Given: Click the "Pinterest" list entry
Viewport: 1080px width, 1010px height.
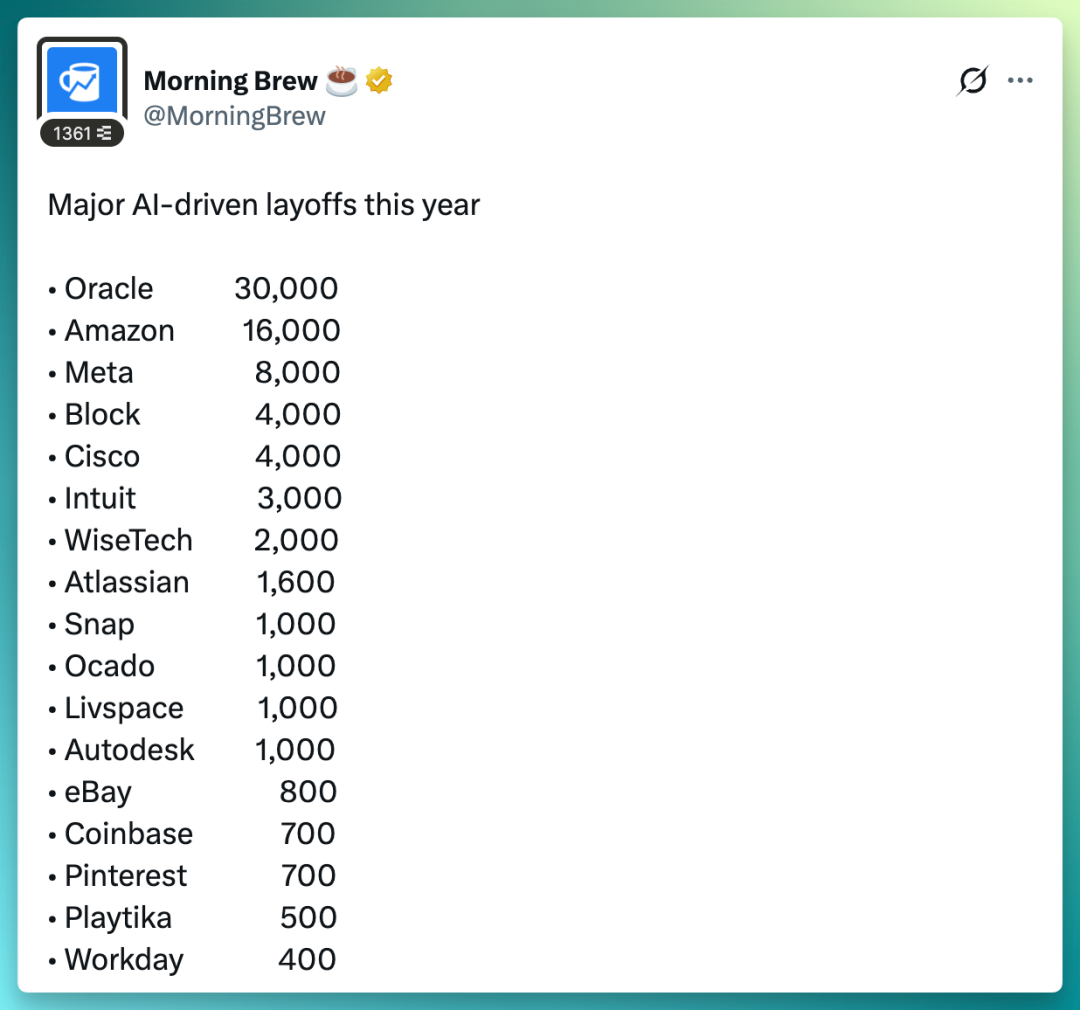Looking at the screenshot, I should click(x=126, y=876).
